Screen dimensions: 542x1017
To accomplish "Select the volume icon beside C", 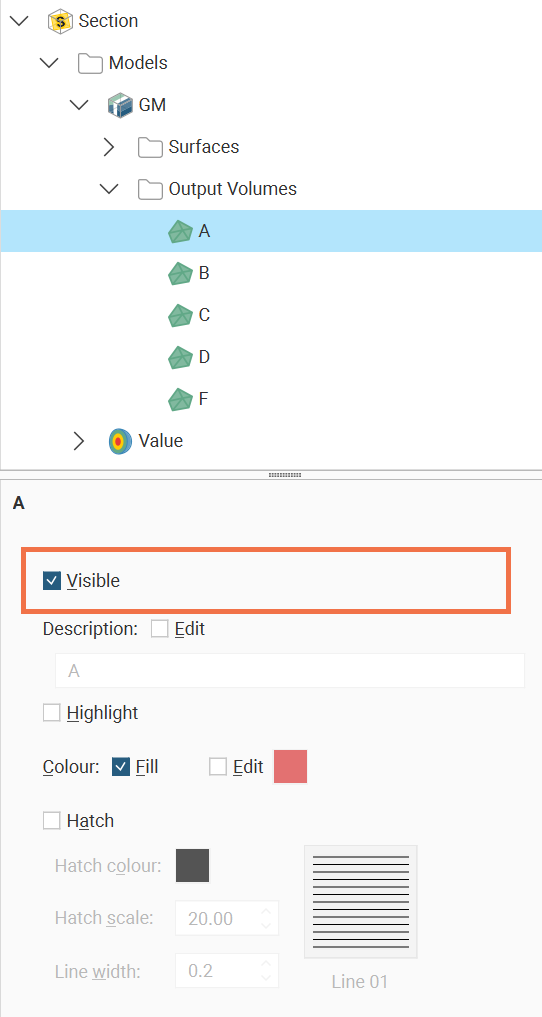I will [180, 315].
